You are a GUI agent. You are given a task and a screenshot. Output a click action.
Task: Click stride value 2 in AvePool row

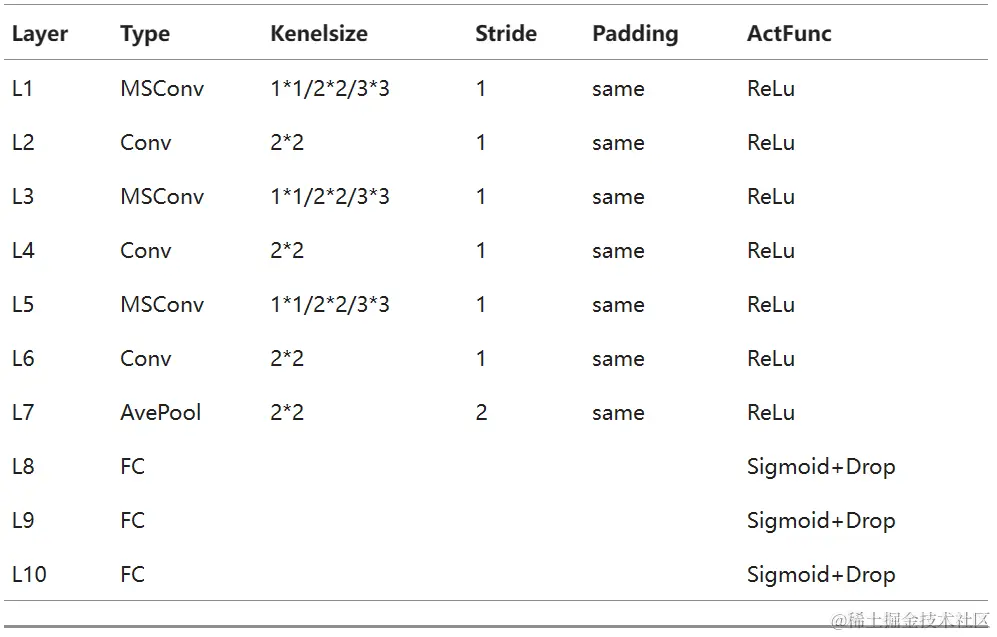click(x=481, y=413)
